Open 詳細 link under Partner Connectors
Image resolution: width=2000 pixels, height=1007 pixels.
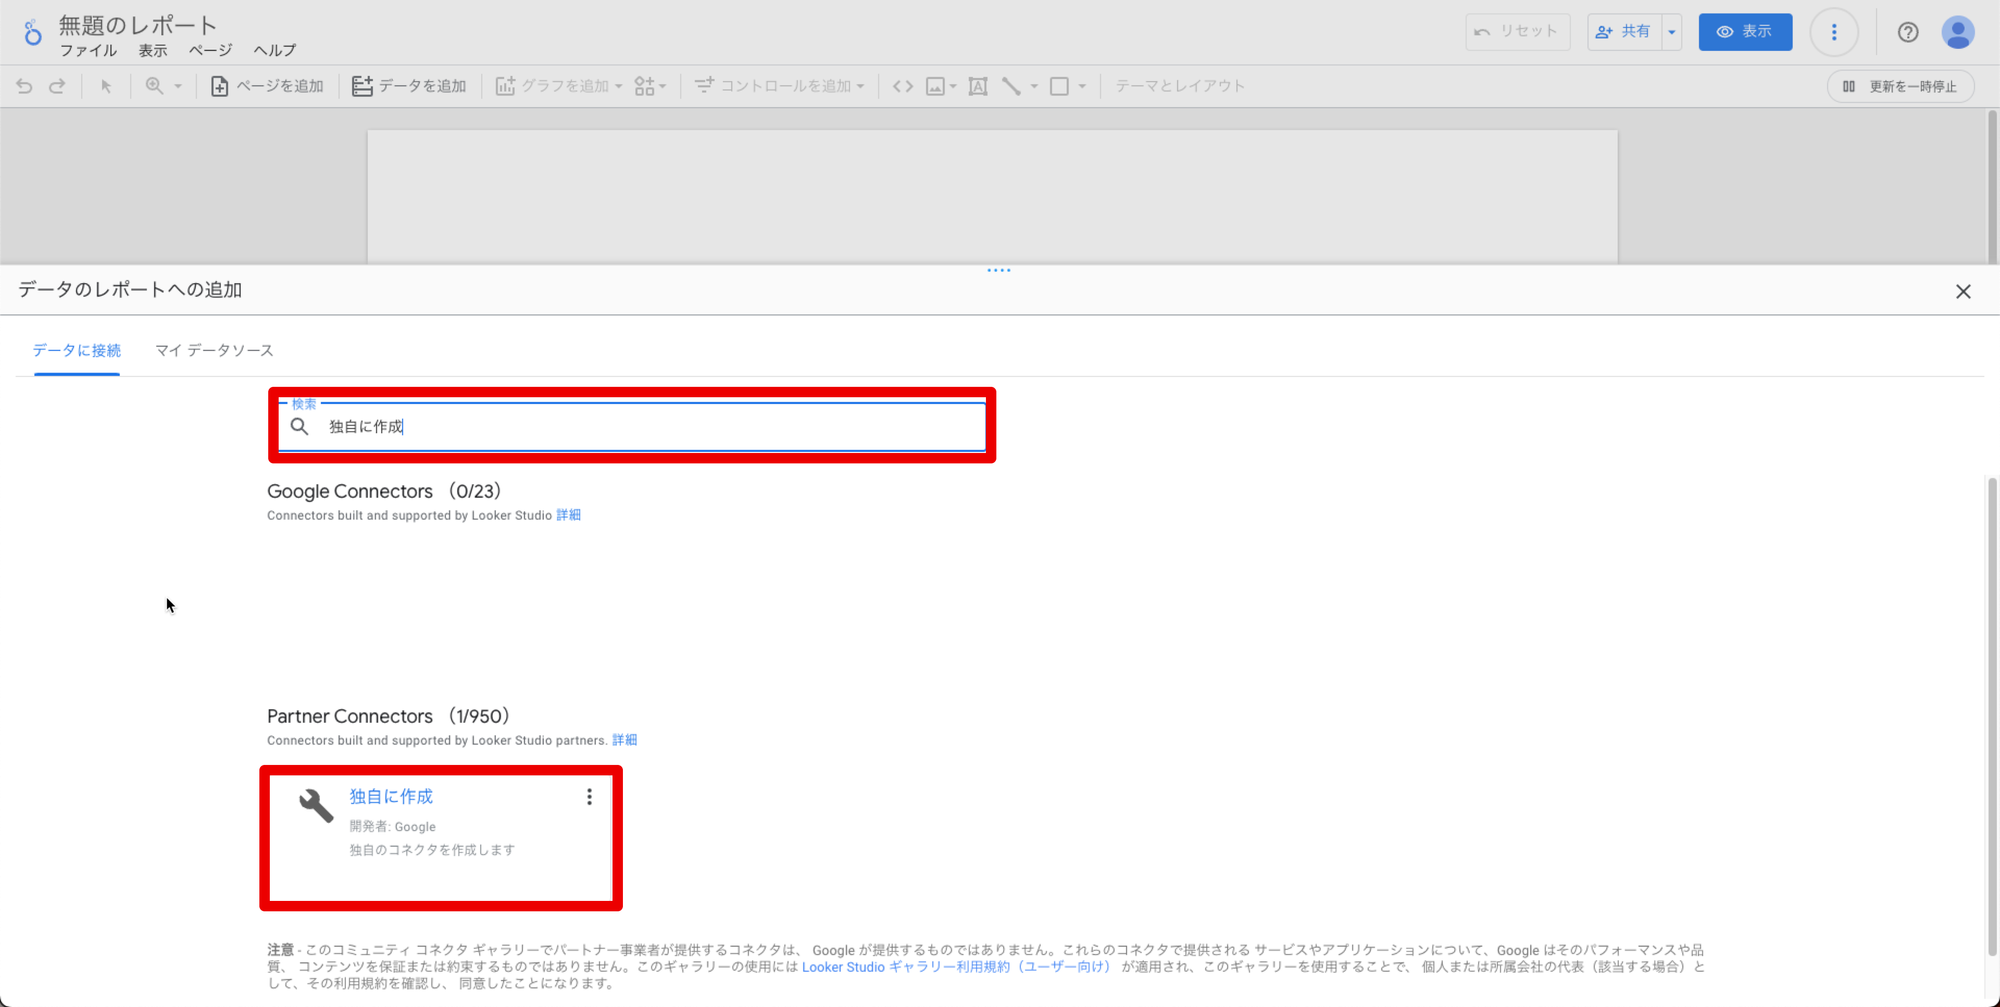click(624, 740)
